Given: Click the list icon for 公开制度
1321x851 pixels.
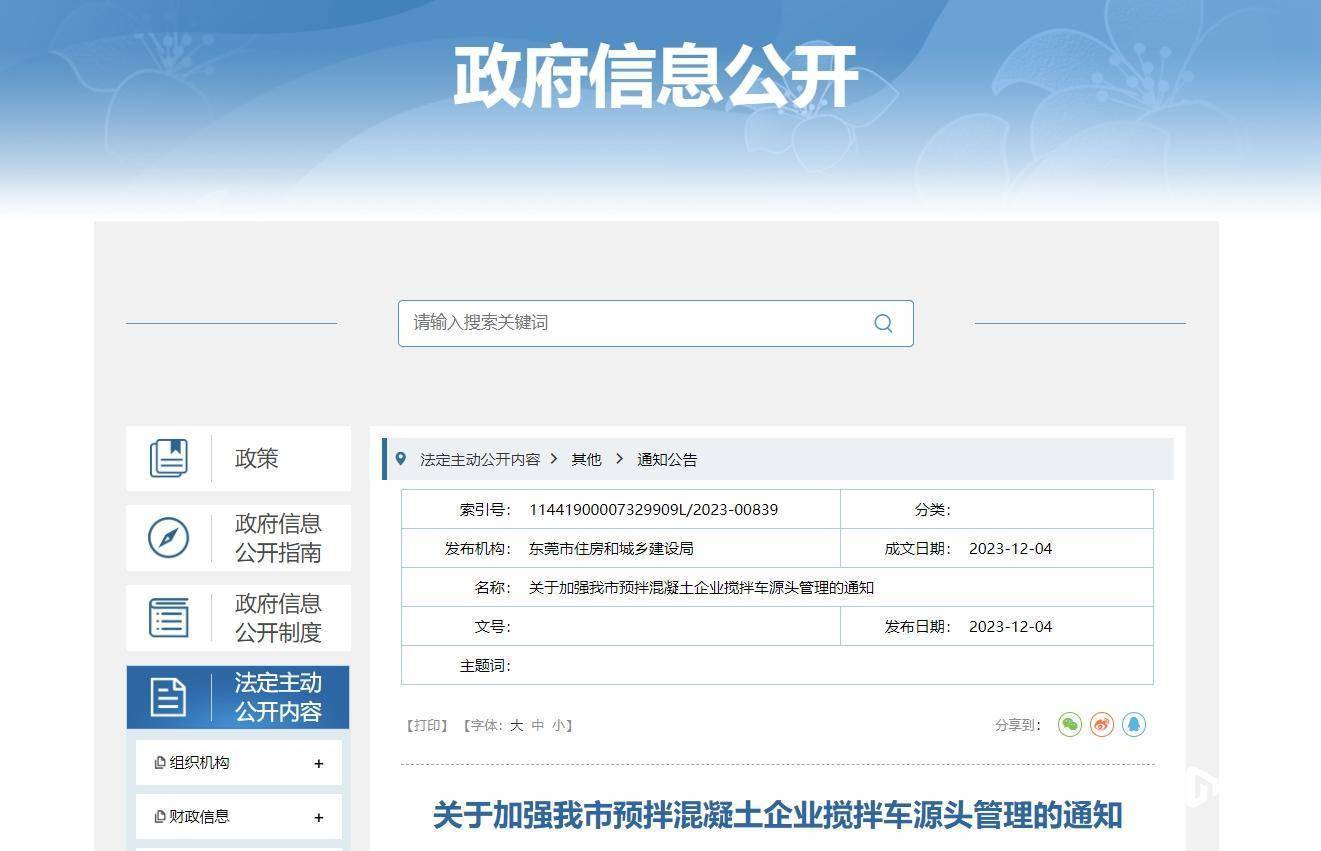Looking at the screenshot, I should (x=168, y=617).
